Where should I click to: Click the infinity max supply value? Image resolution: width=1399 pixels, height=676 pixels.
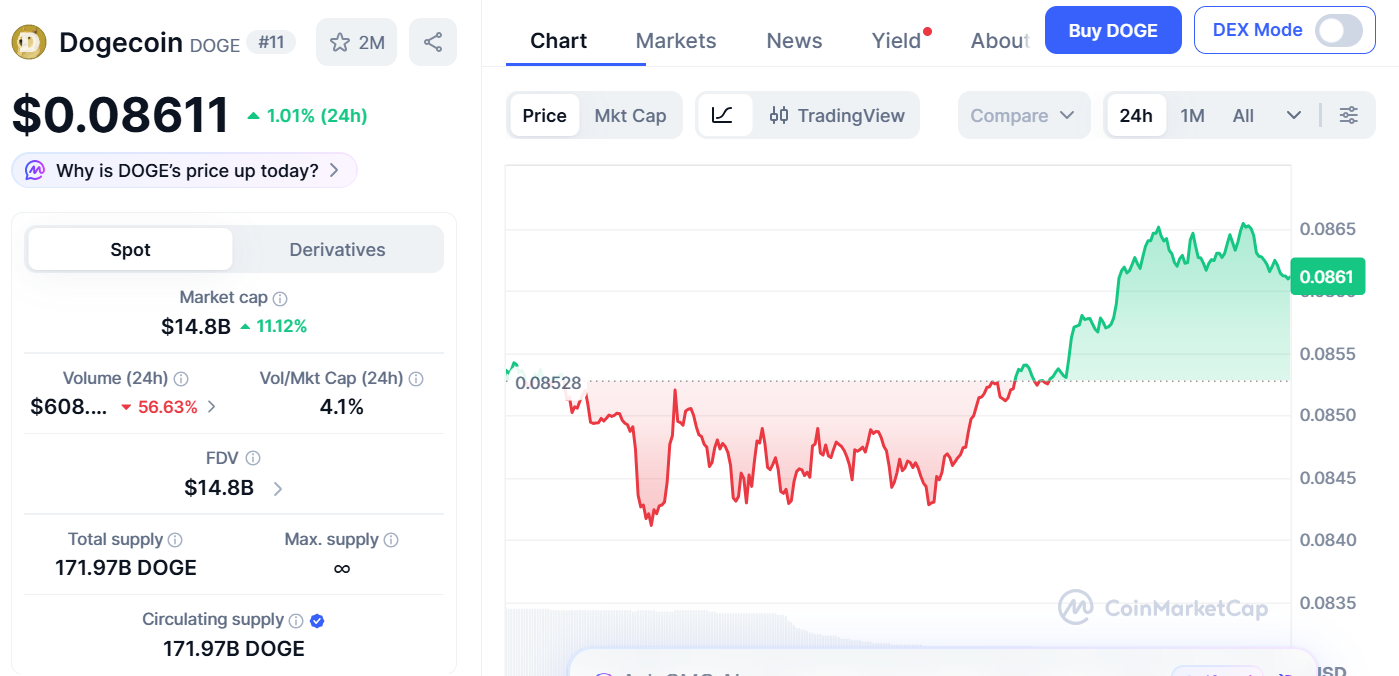click(x=342, y=568)
